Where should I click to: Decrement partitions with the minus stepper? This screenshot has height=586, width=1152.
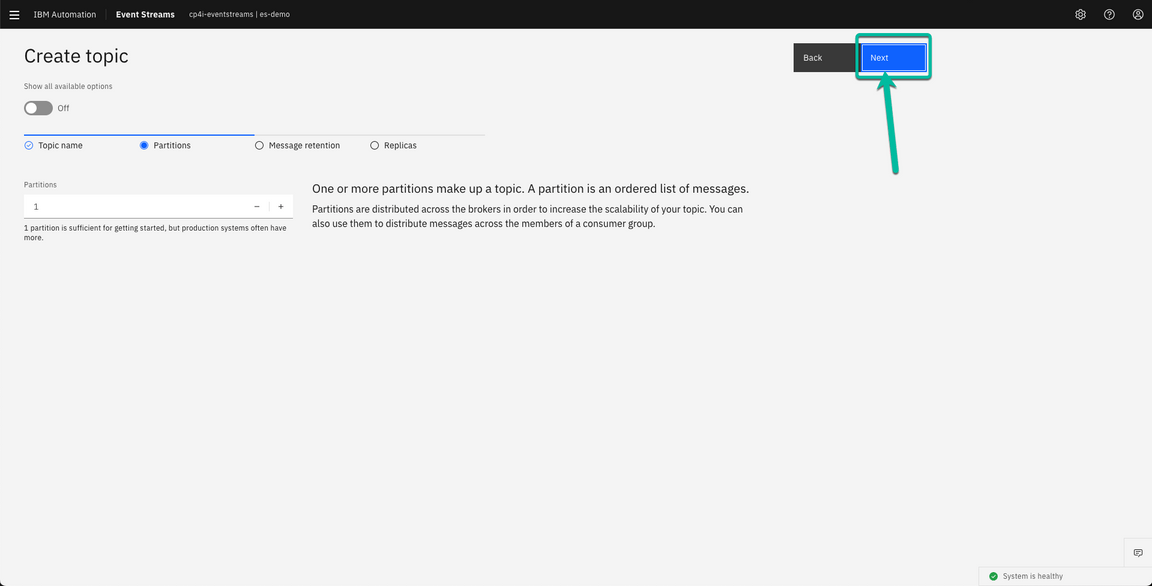(x=256, y=206)
